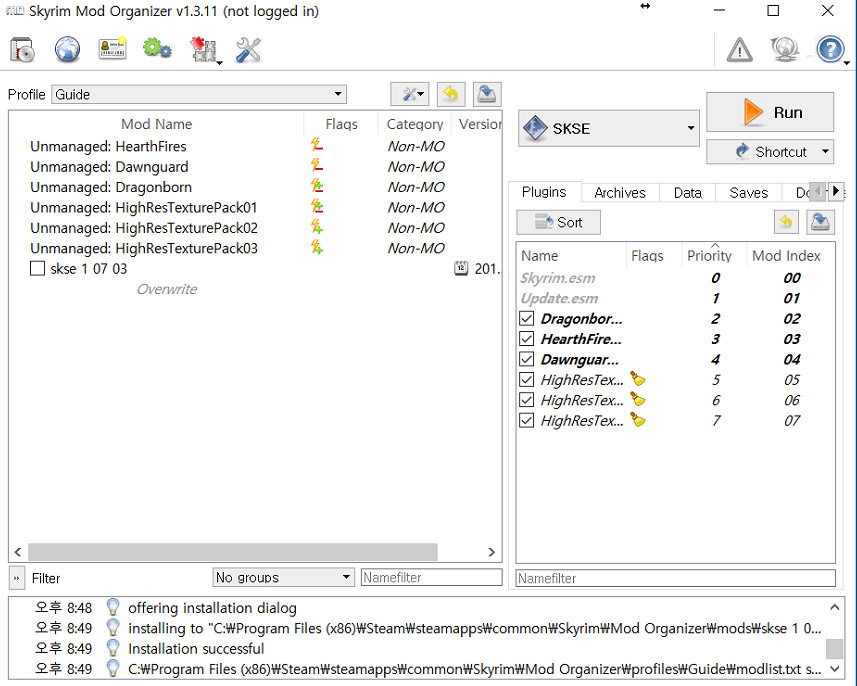857x686 pixels.
Task: Click the HighResTexturePack03 conflict flag icon
Action: (x=316, y=247)
